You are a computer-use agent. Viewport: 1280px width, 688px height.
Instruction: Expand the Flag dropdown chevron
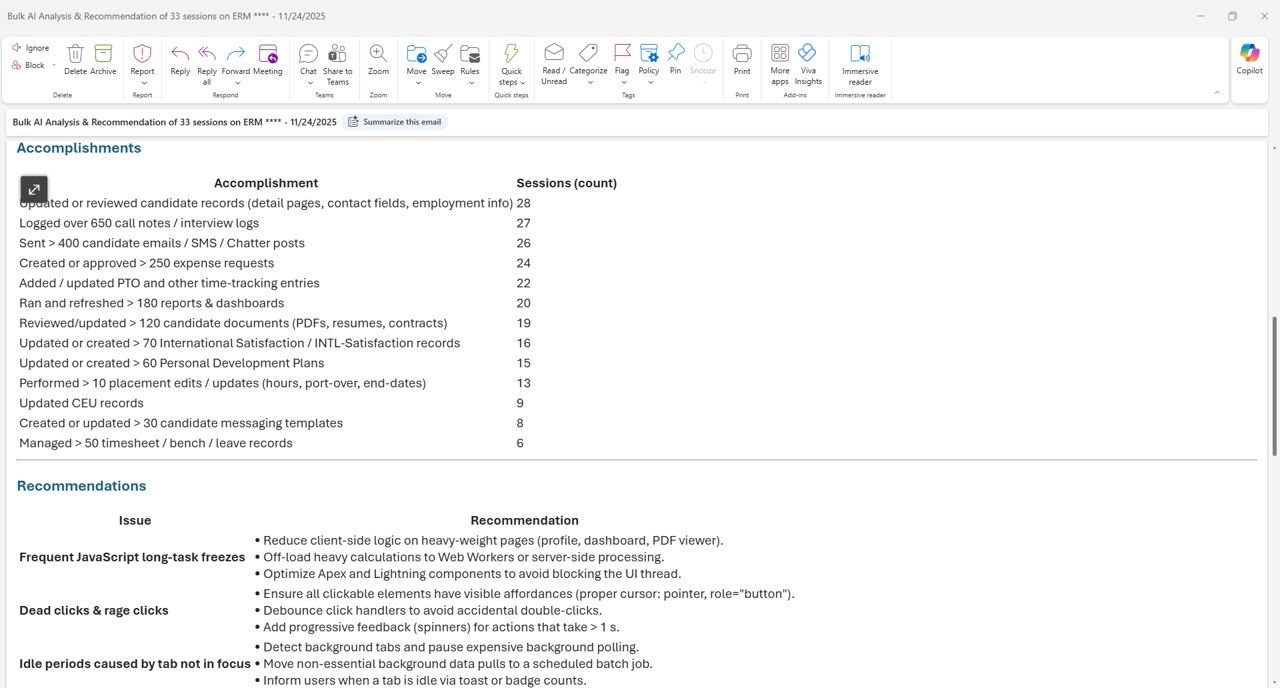622,83
